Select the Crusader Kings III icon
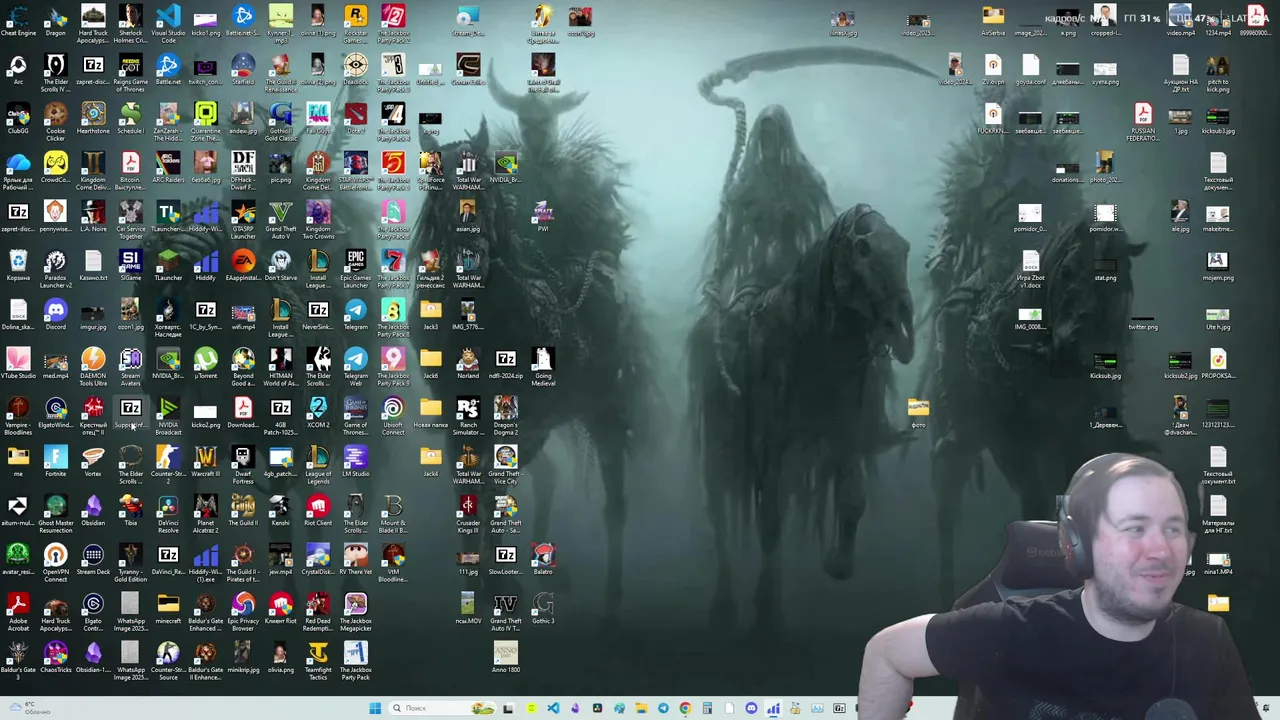The height and width of the screenshot is (720, 1280). [468, 507]
